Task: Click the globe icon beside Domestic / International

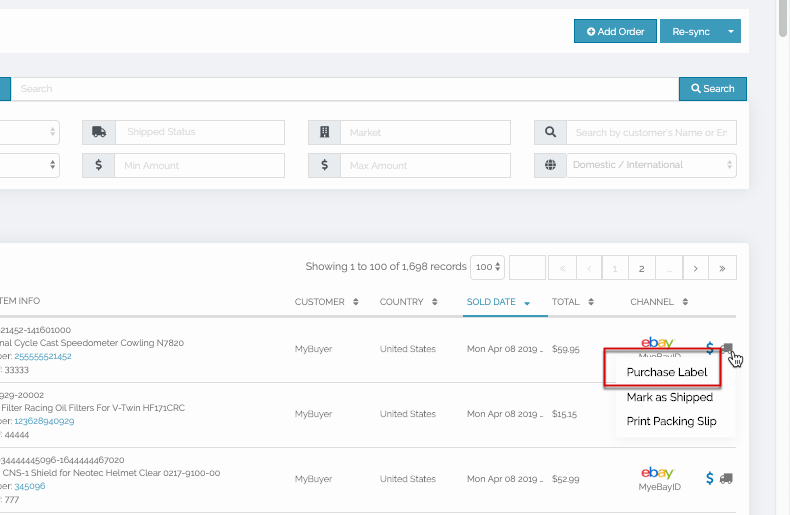Action: (550, 165)
